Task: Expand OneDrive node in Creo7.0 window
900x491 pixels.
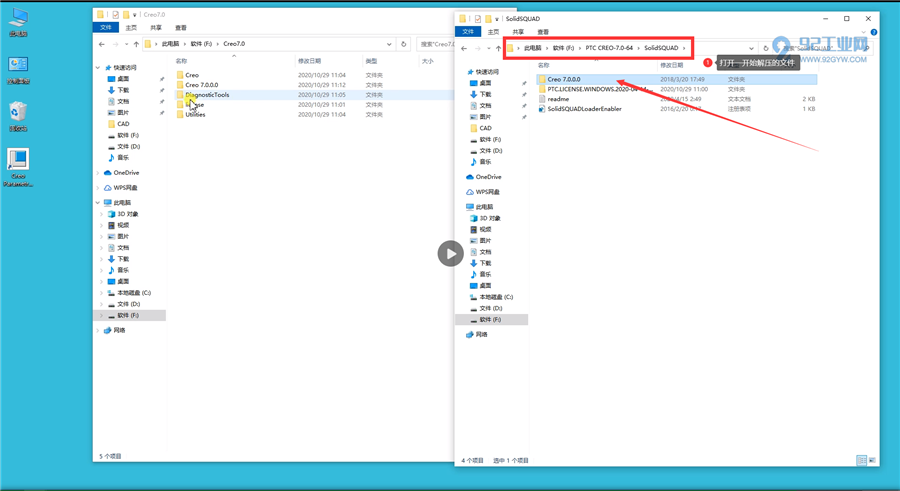Action: click(x=98, y=173)
